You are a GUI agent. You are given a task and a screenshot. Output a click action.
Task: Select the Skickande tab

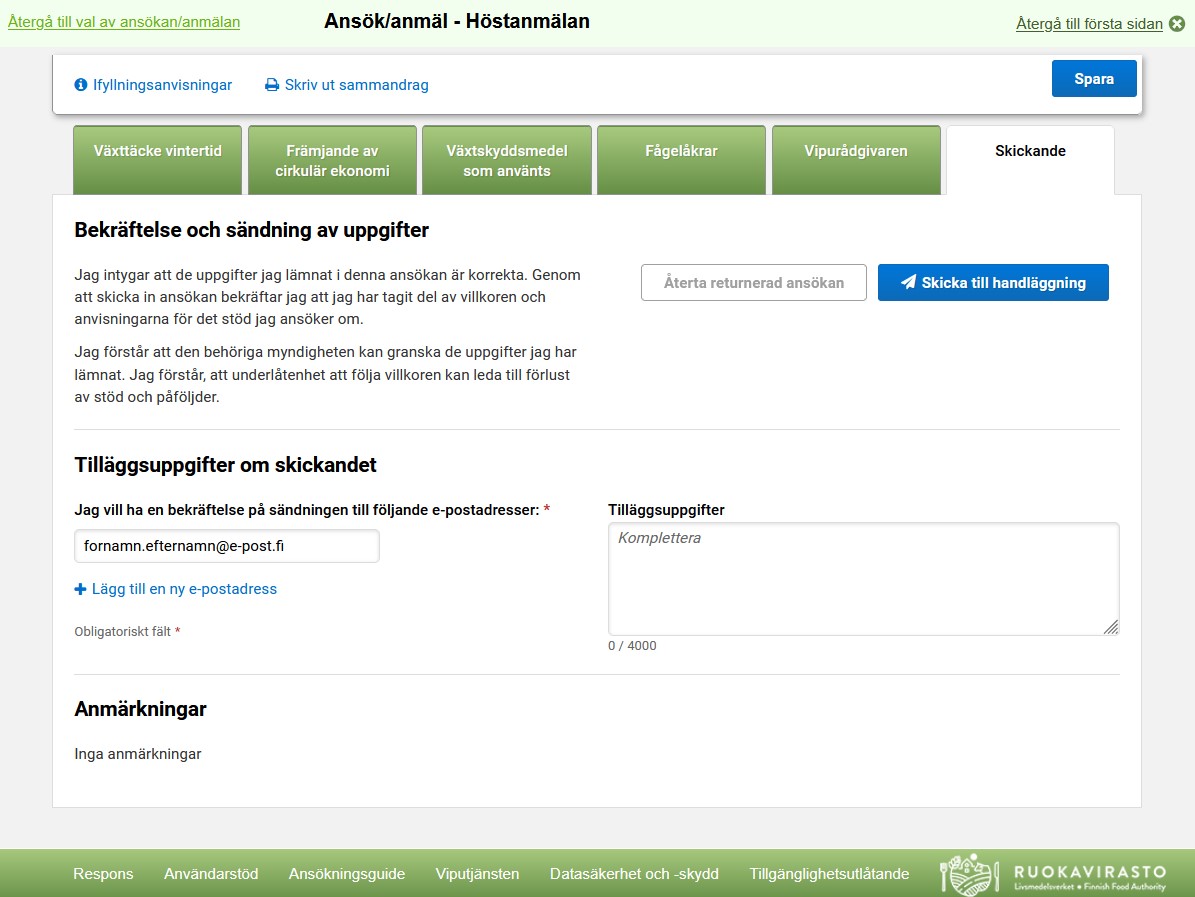click(1030, 160)
